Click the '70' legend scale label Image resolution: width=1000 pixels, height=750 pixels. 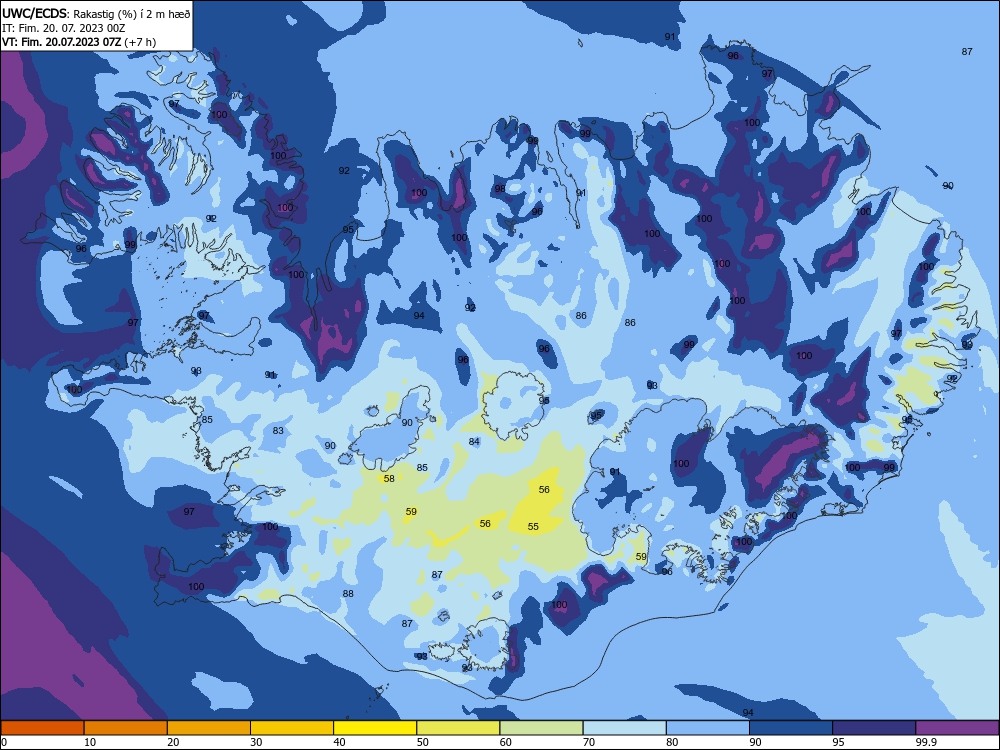pyautogui.click(x=589, y=742)
